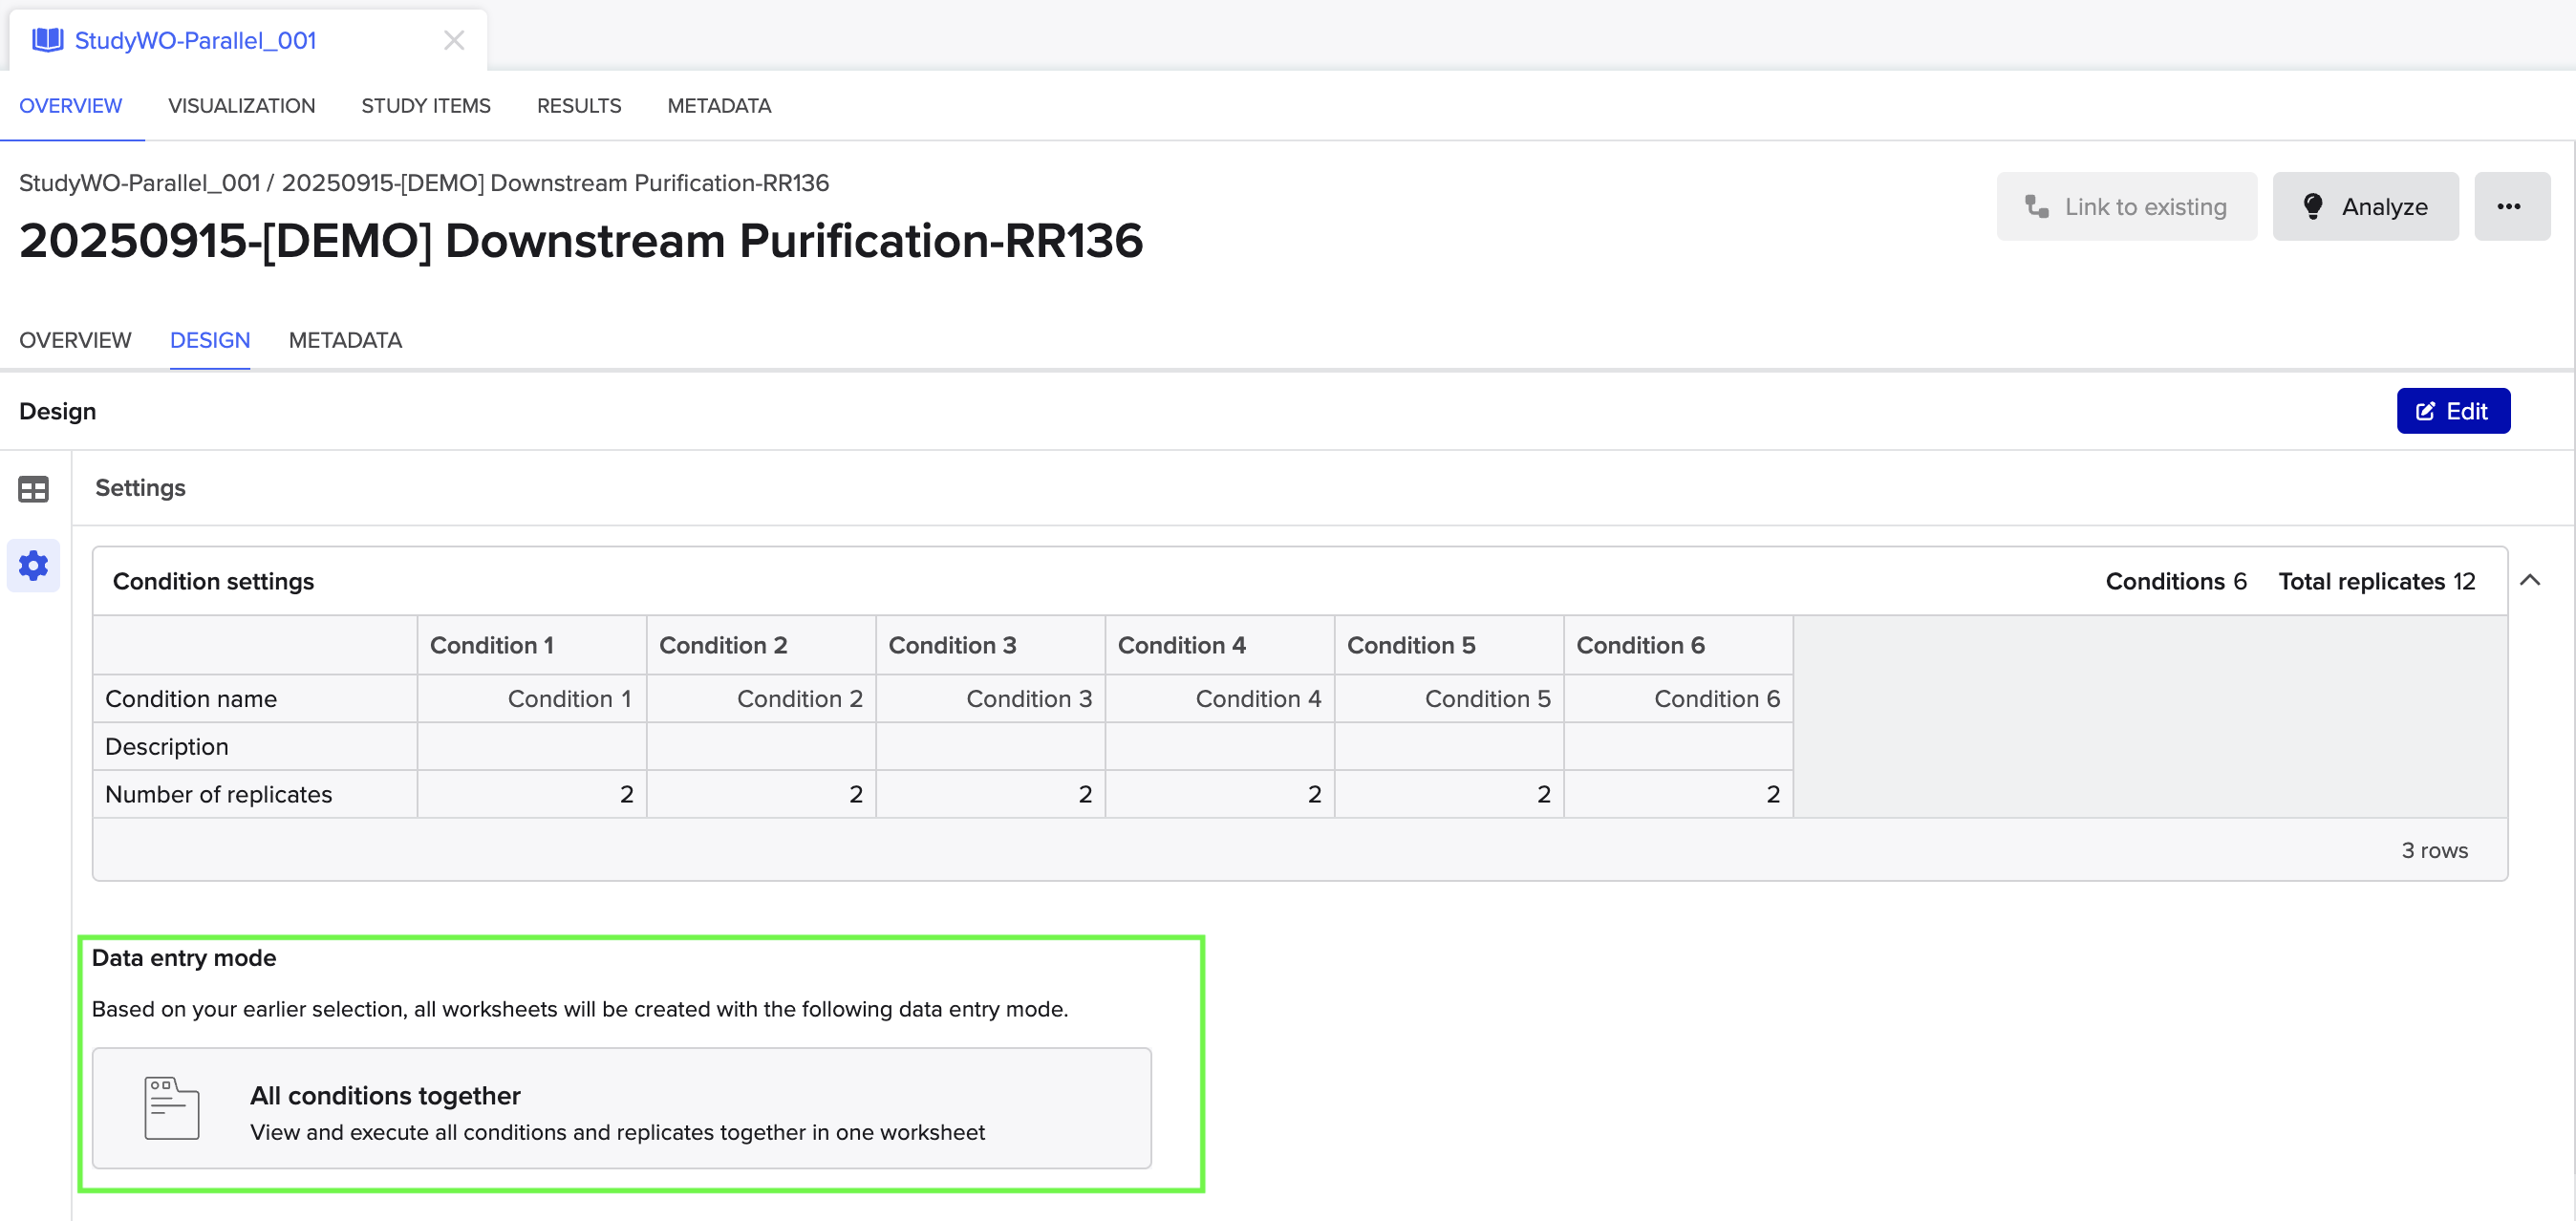Select the inner METADATA sub-tab
The image size is (2576, 1221).
(345, 340)
